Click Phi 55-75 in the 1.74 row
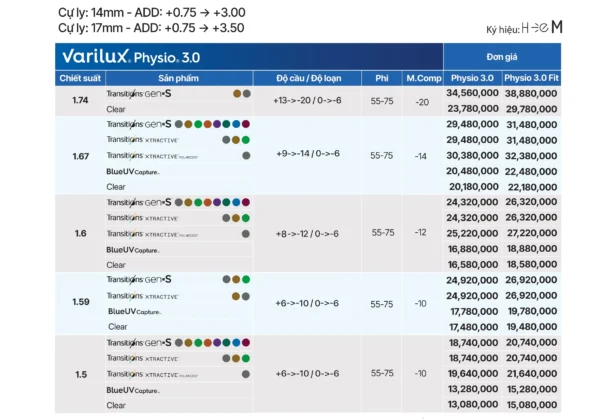 pyautogui.click(x=382, y=101)
